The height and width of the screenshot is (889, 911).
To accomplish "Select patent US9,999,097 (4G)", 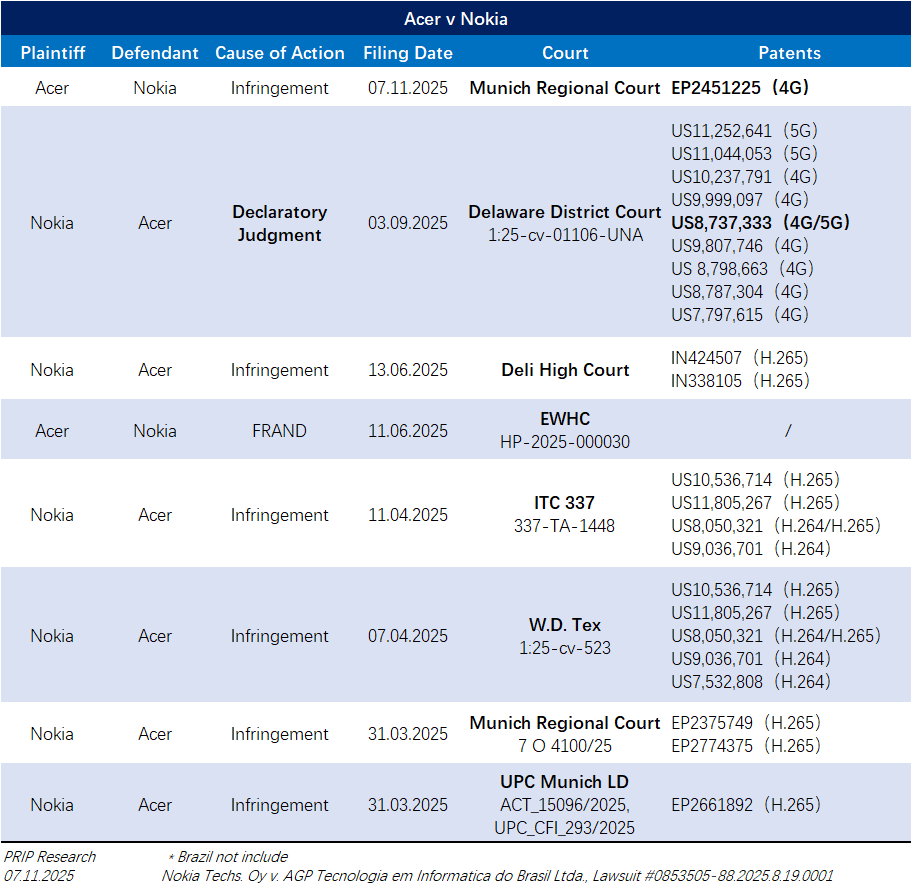I will point(740,200).
